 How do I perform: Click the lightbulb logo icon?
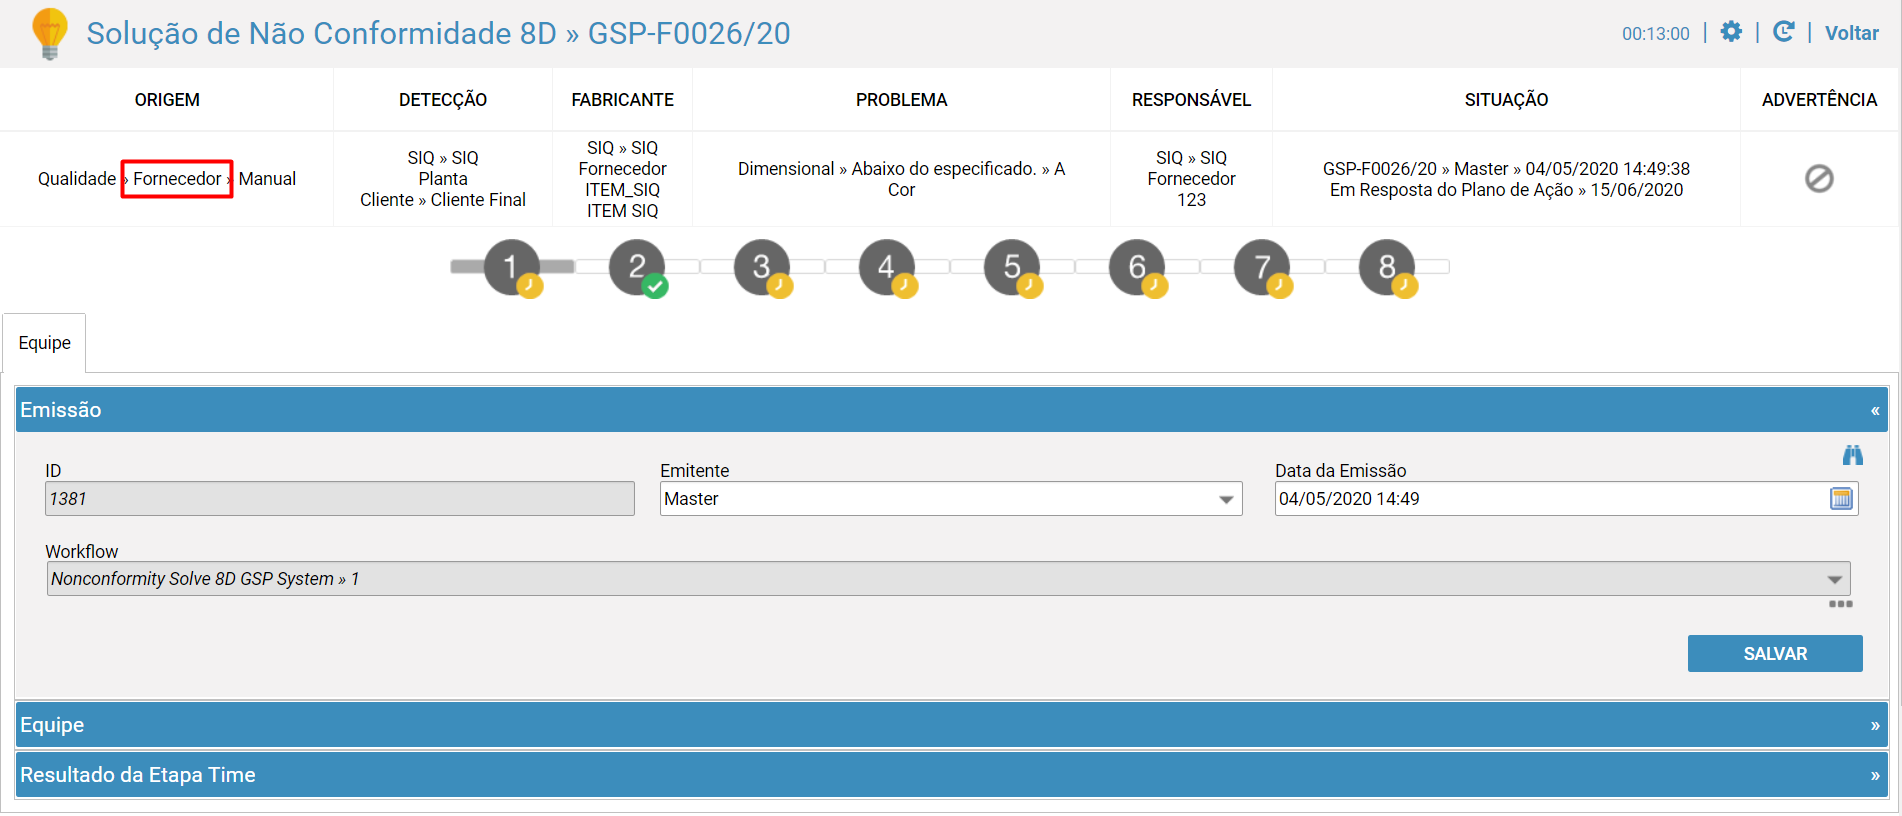[x=49, y=34]
